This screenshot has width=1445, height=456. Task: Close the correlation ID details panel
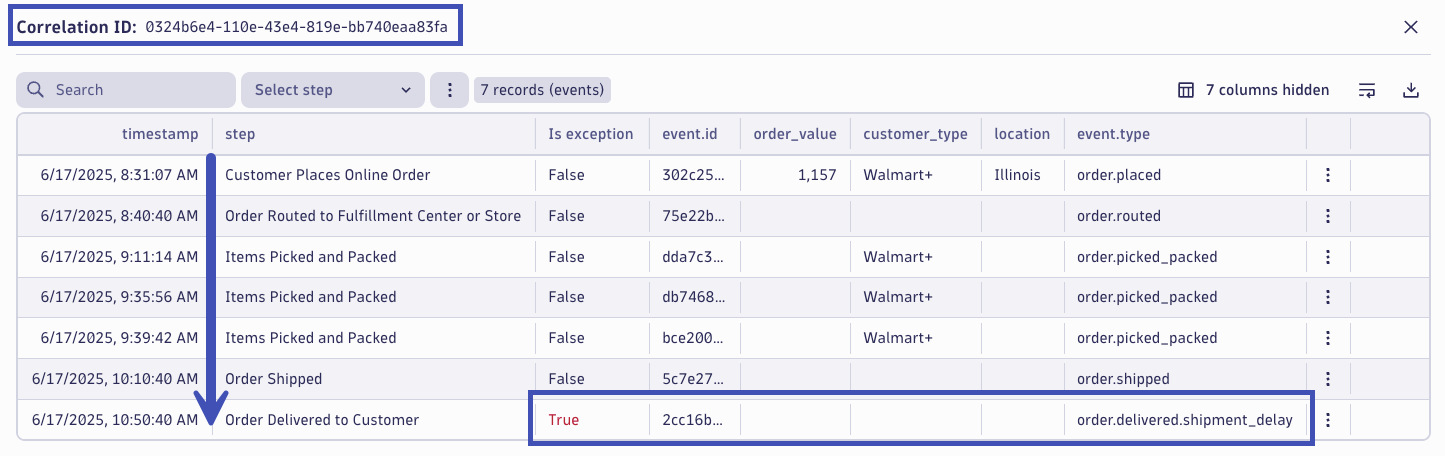1411,27
